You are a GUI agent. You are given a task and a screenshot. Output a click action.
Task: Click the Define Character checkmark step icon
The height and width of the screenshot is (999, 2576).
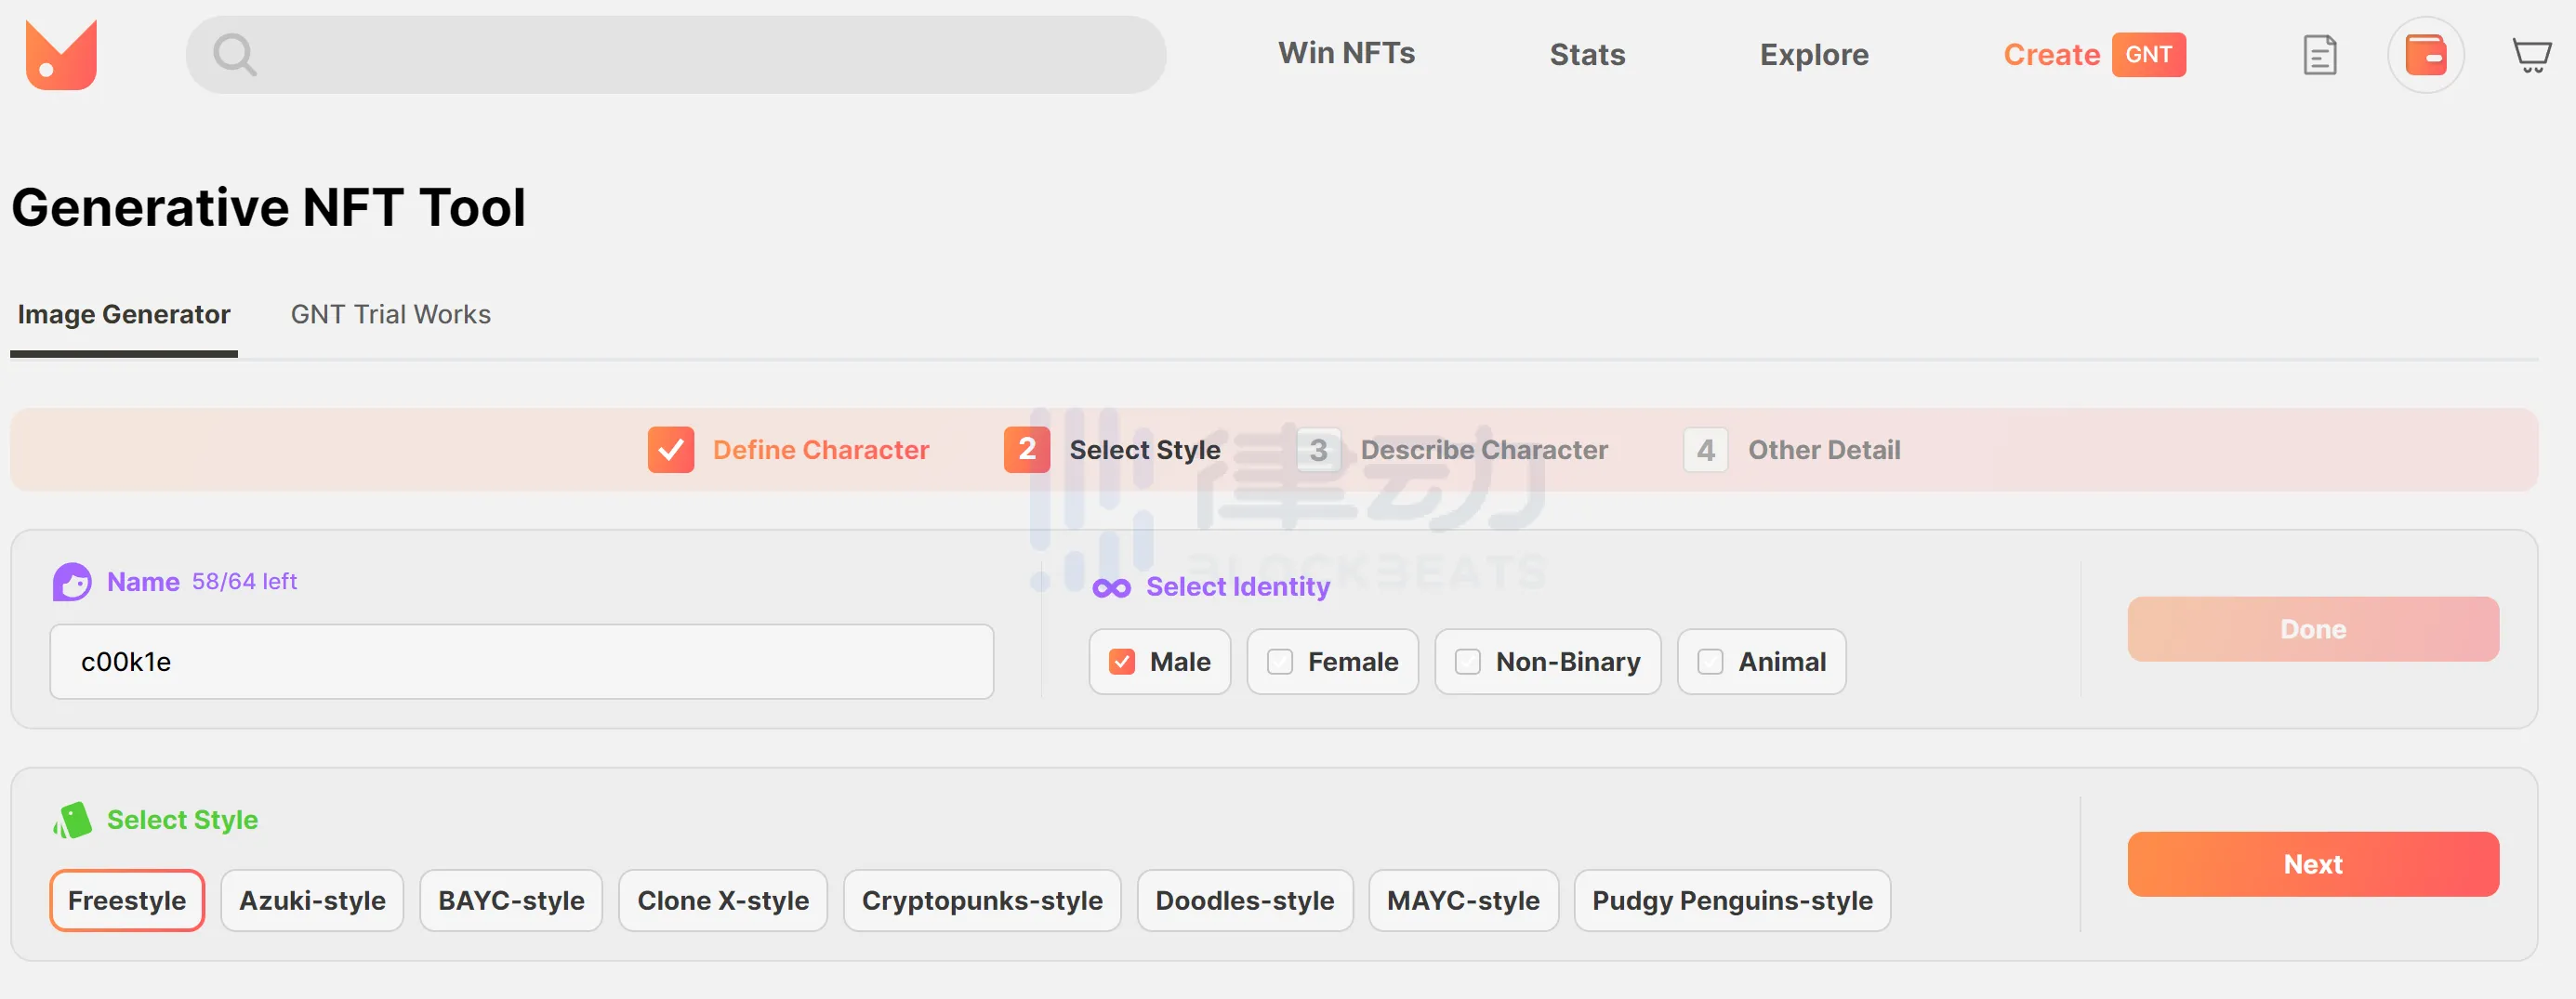pos(670,450)
